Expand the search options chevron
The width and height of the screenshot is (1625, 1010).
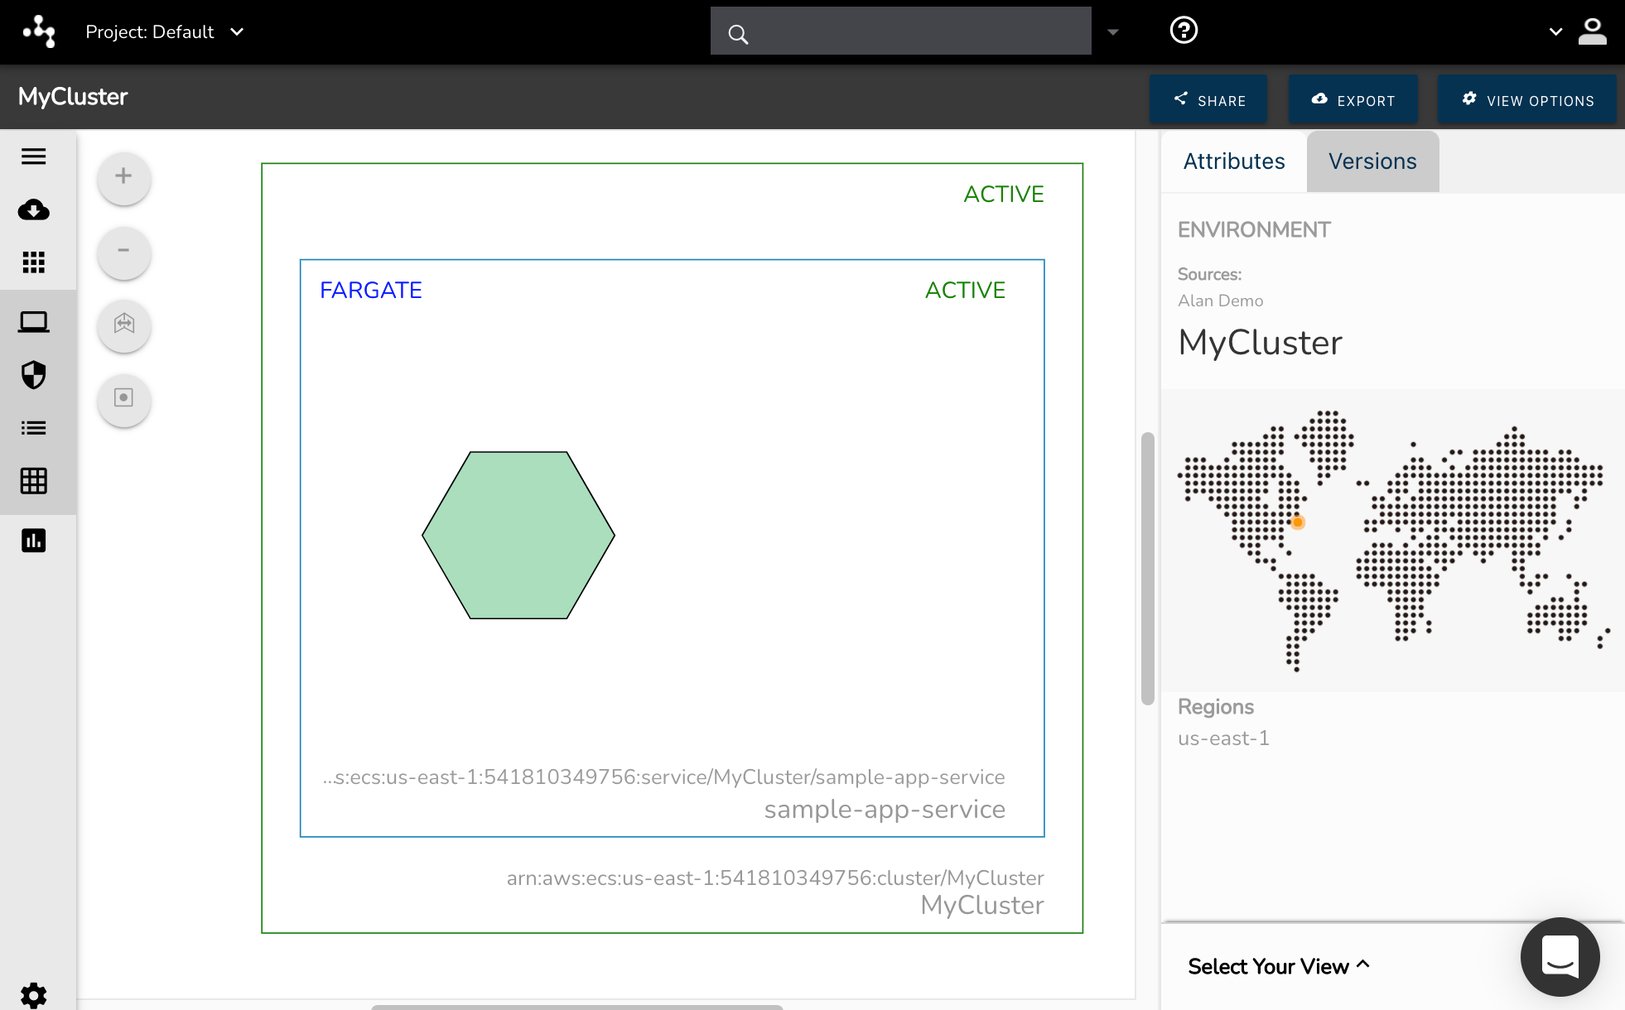(1113, 31)
